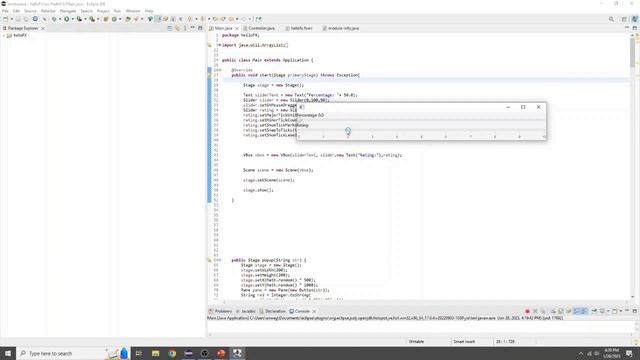Open the Refactor menu
Screen dimensions: 640x360
(48, 11)
